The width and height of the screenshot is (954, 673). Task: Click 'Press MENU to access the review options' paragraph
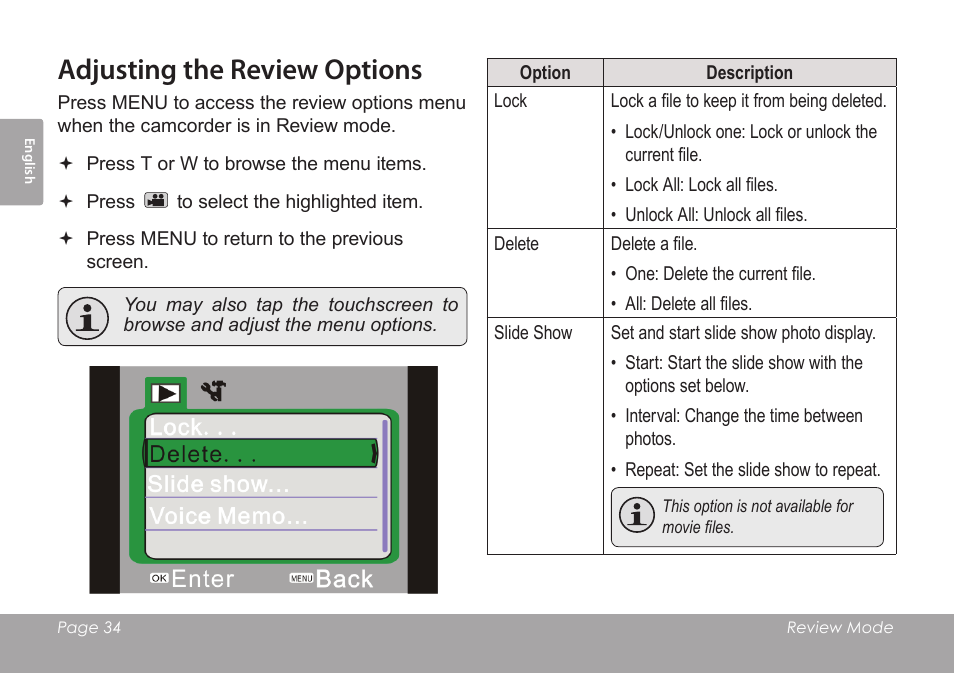pyautogui.click(x=262, y=114)
